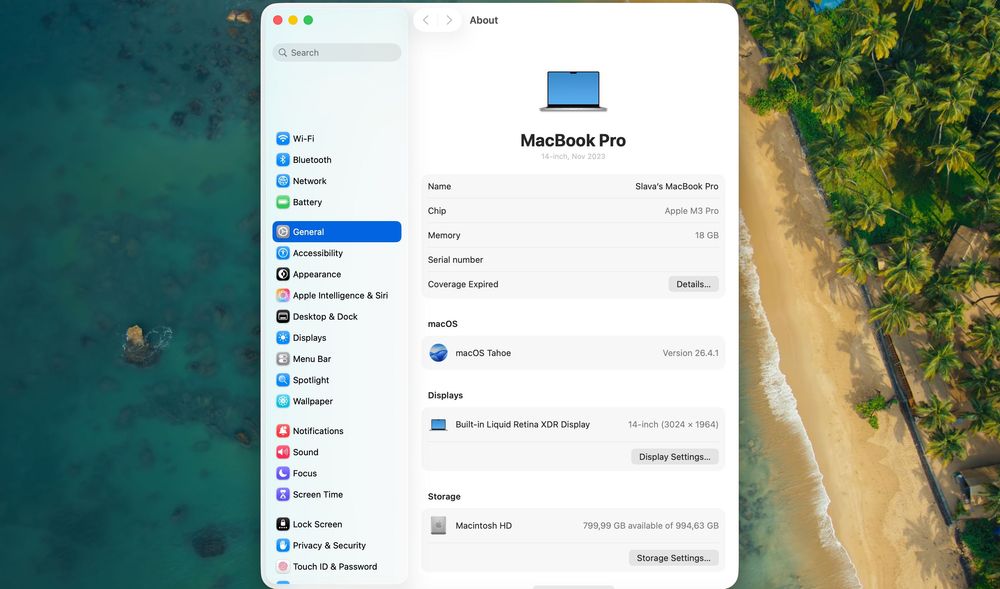This screenshot has width=1000, height=589.
Task: Click the Search field in sidebar
Action: click(x=337, y=52)
